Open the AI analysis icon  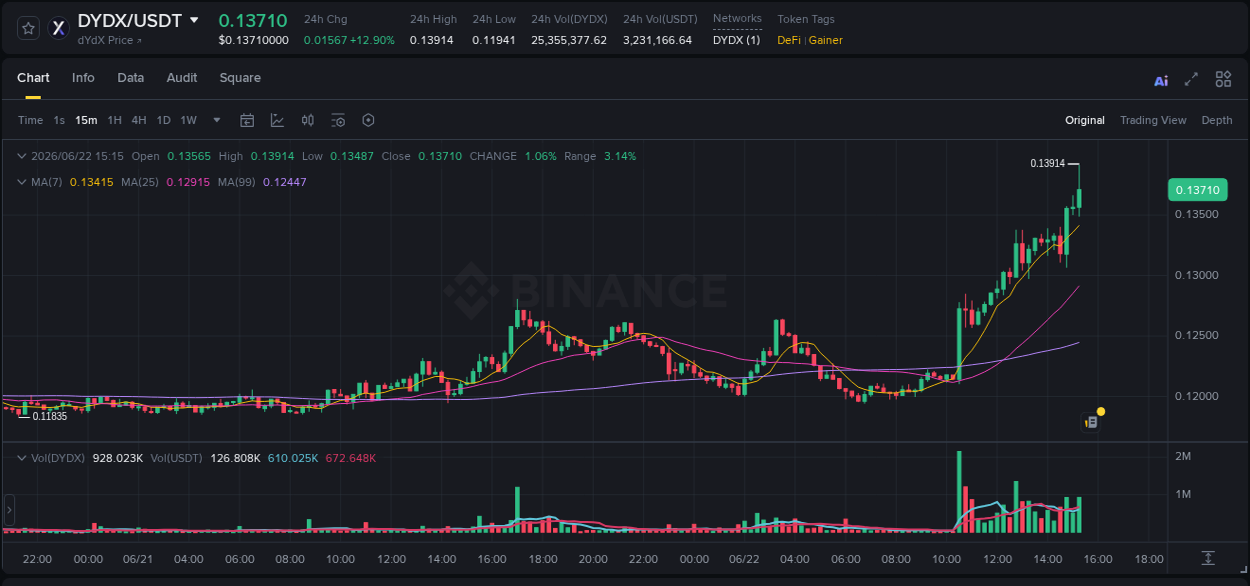(x=1161, y=80)
